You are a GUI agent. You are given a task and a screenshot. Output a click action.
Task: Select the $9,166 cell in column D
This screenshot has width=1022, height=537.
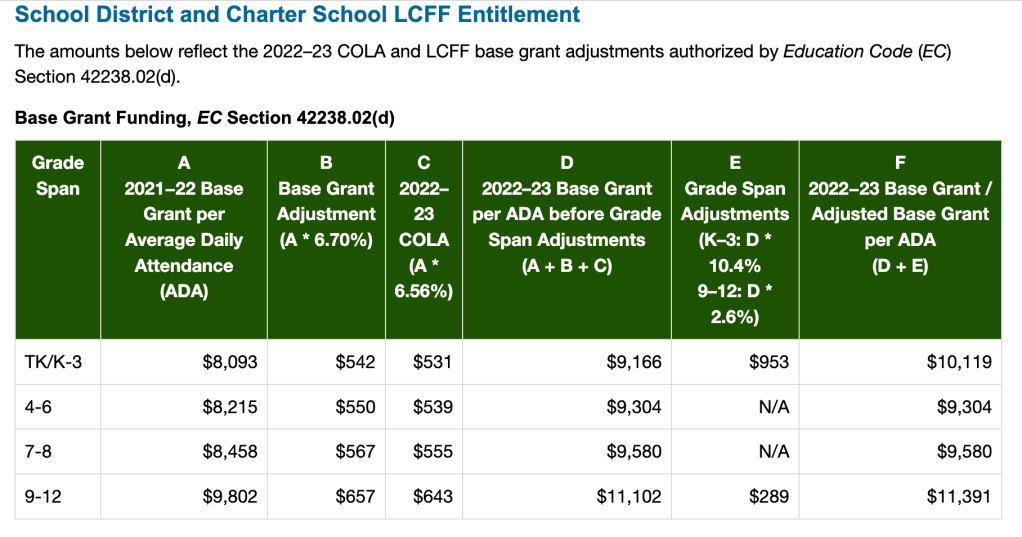point(633,362)
